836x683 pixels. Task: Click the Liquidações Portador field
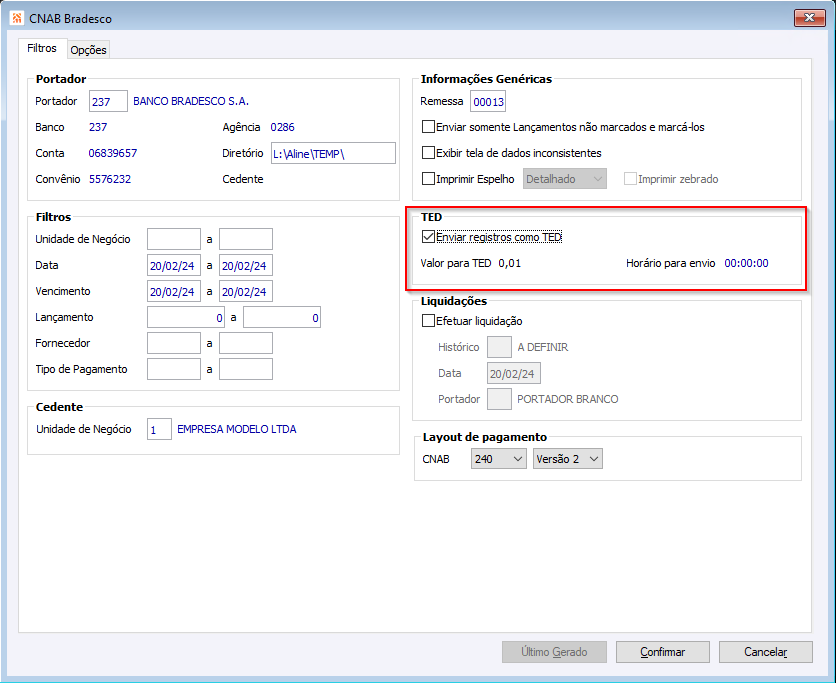click(x=500, y=399)
